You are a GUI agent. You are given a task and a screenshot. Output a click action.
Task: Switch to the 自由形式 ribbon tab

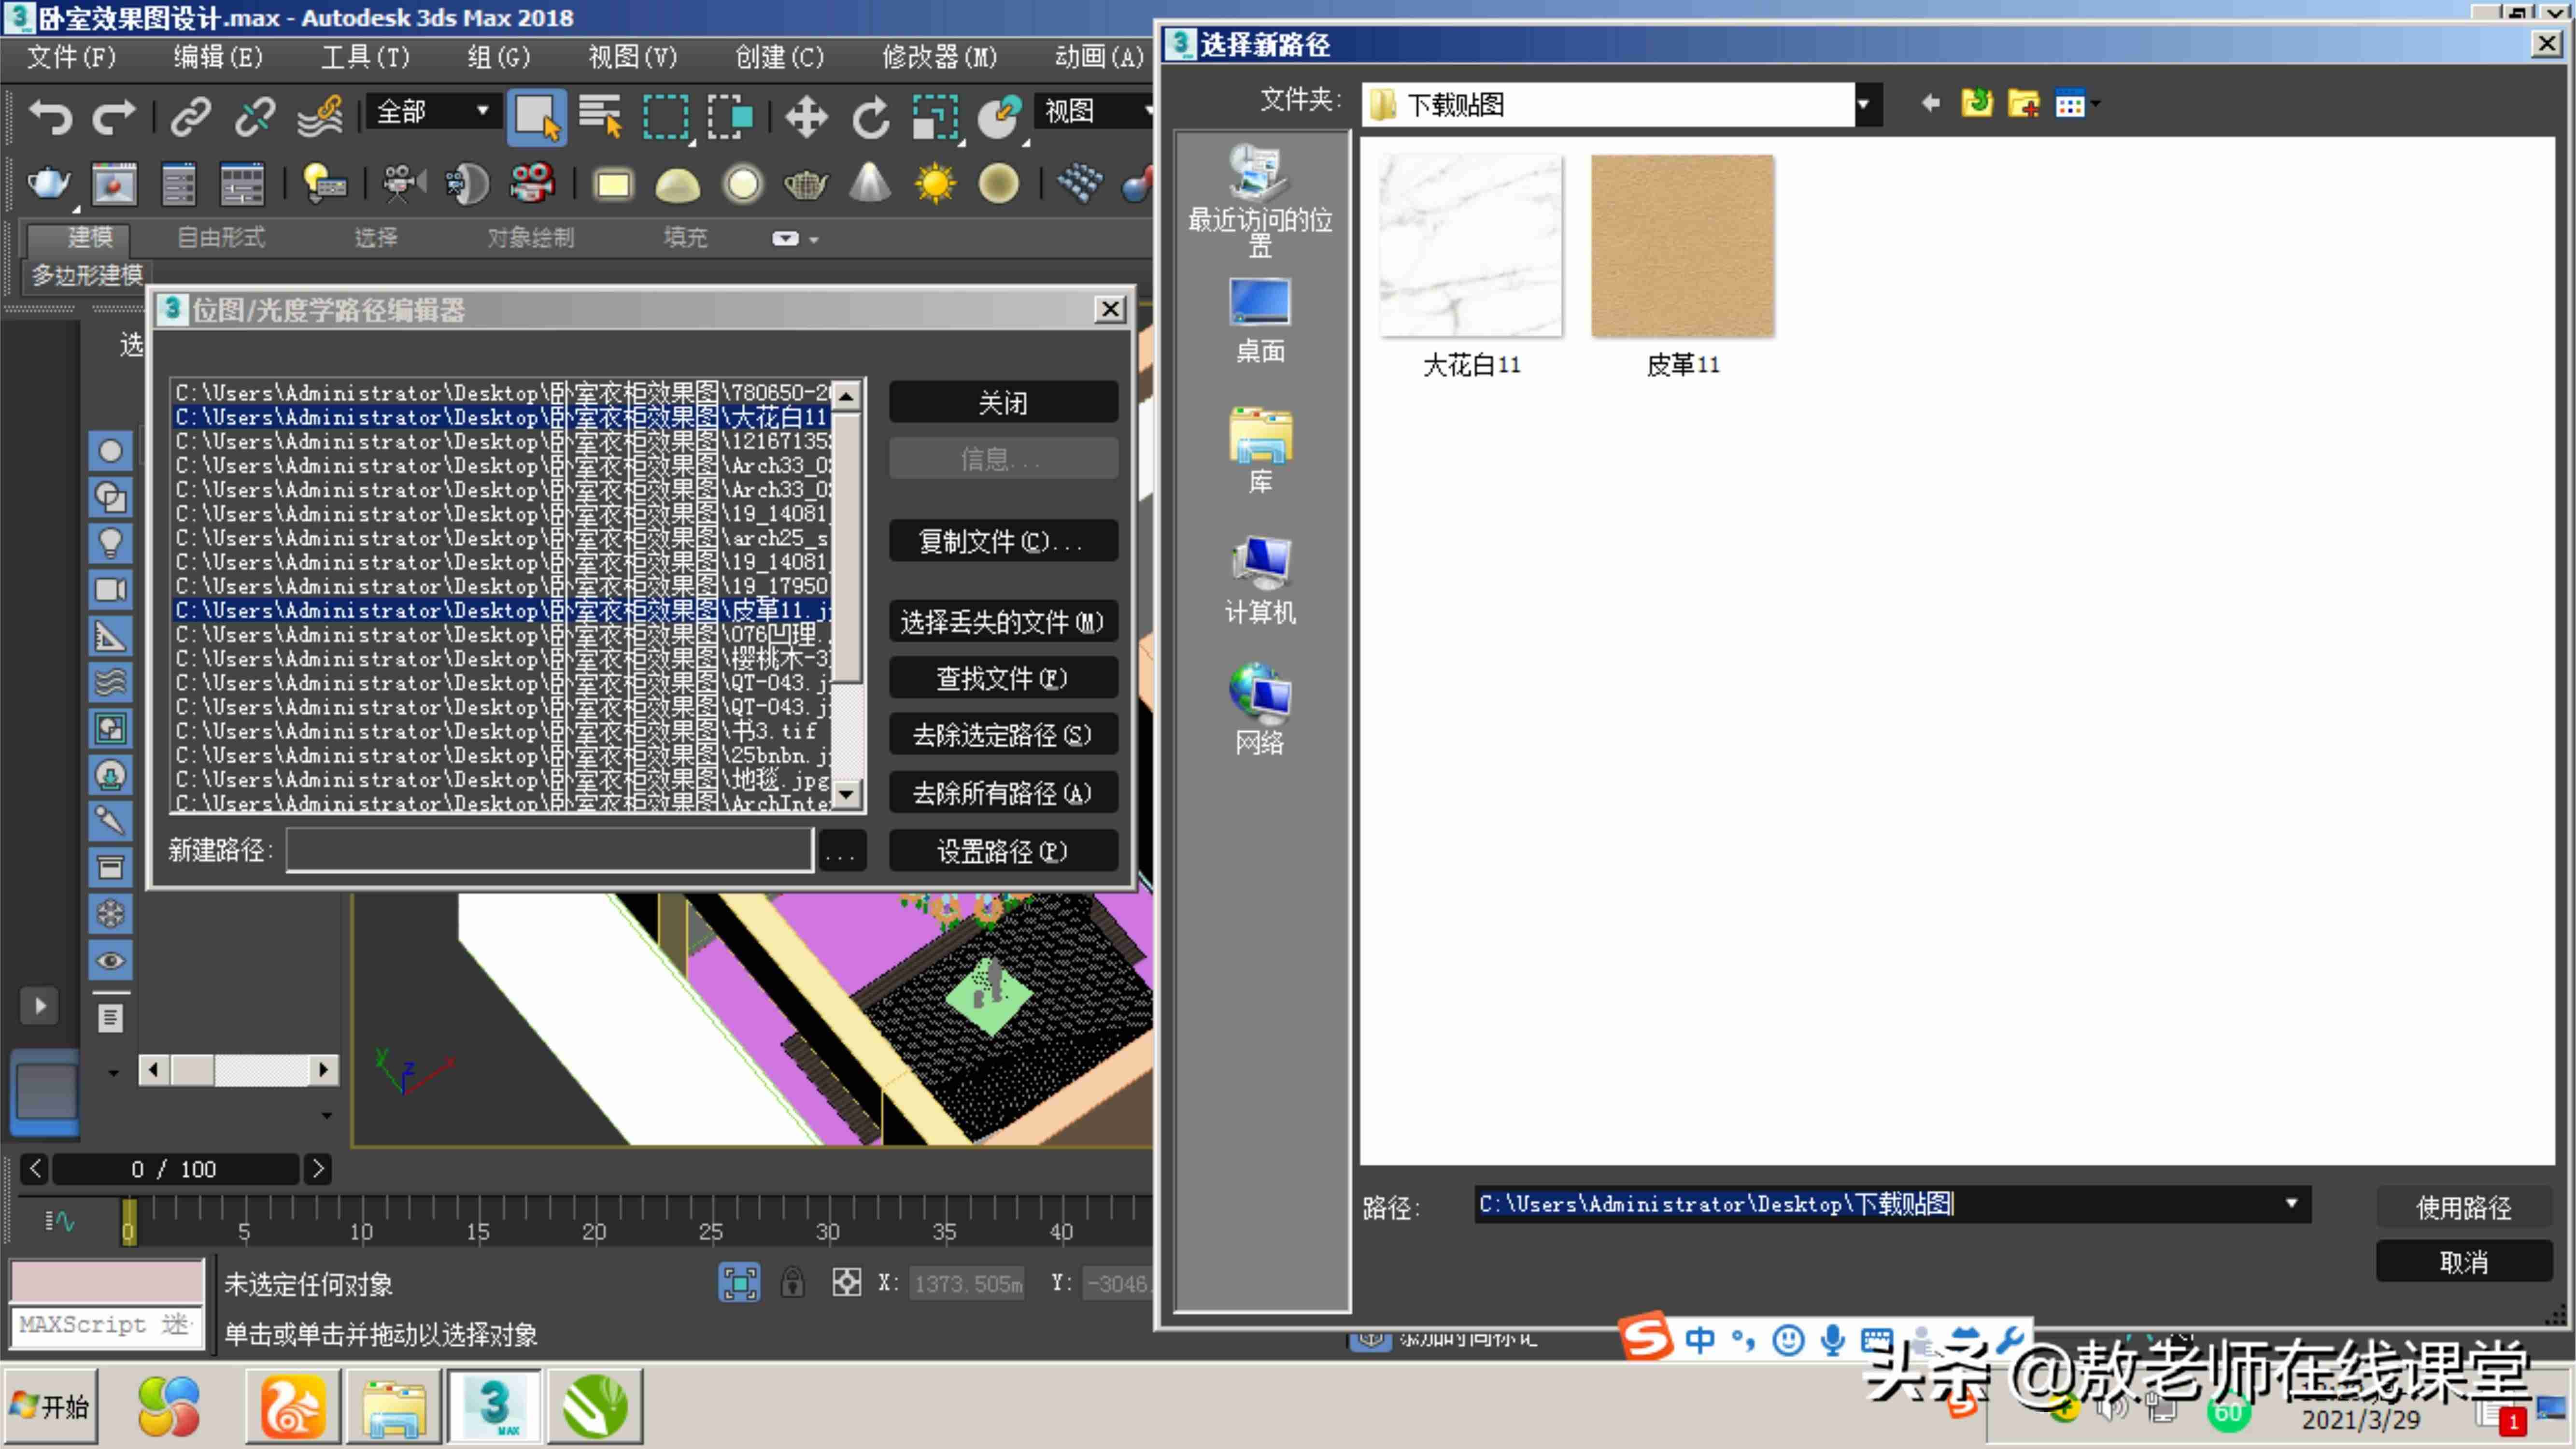pos(221,237)
